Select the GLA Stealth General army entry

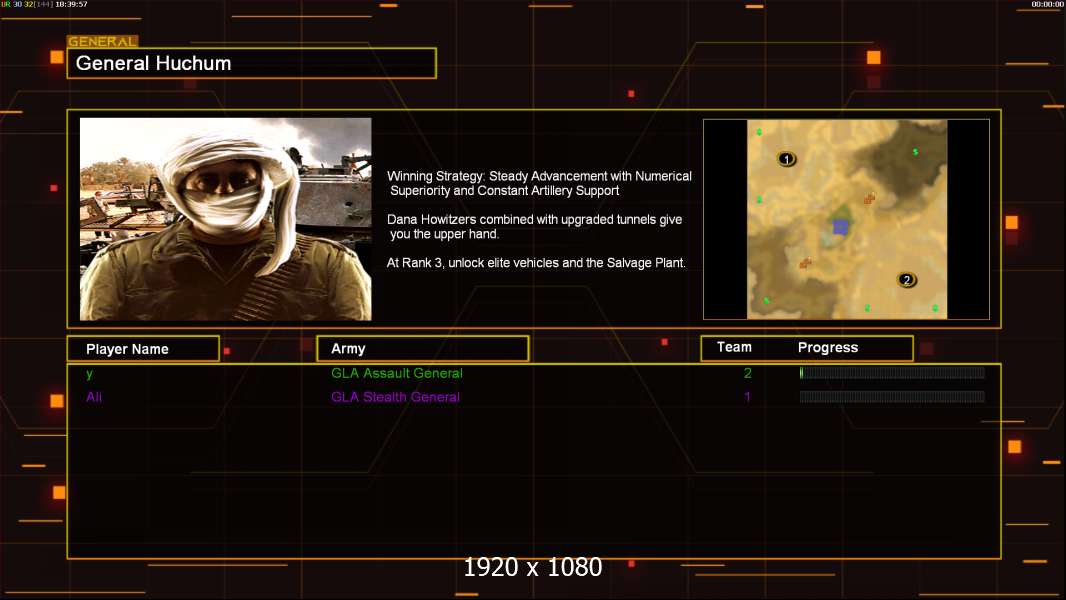coord(396,397)
